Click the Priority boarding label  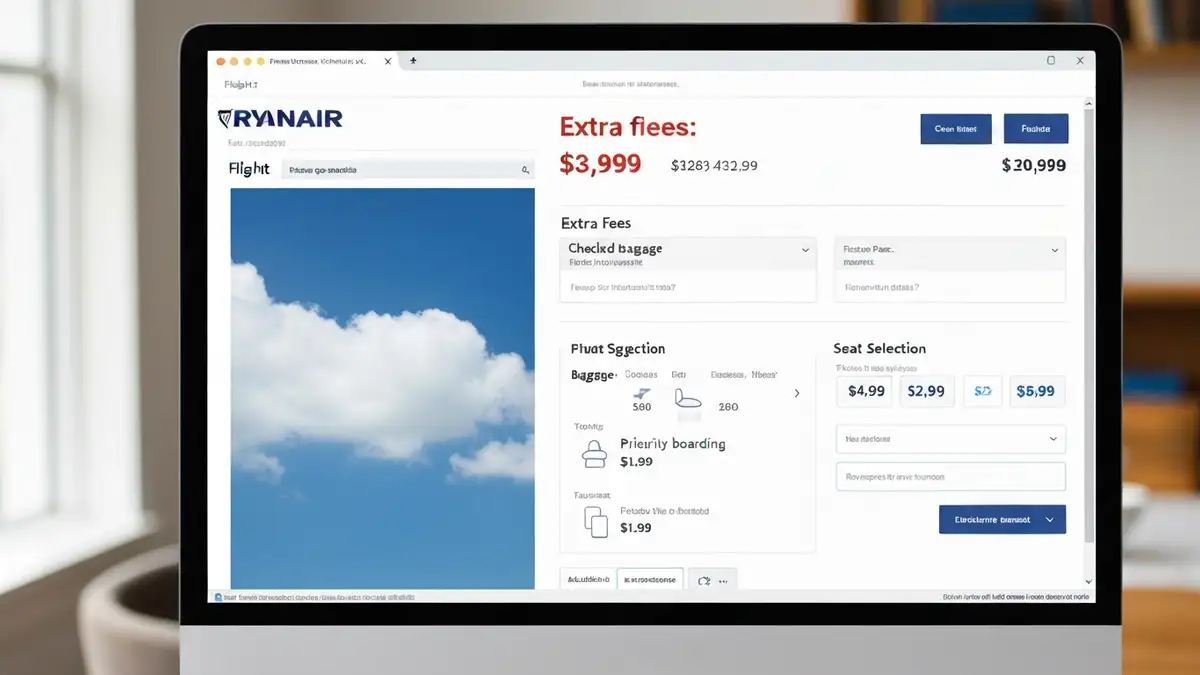pyautogui.click(x=673, y=444)
